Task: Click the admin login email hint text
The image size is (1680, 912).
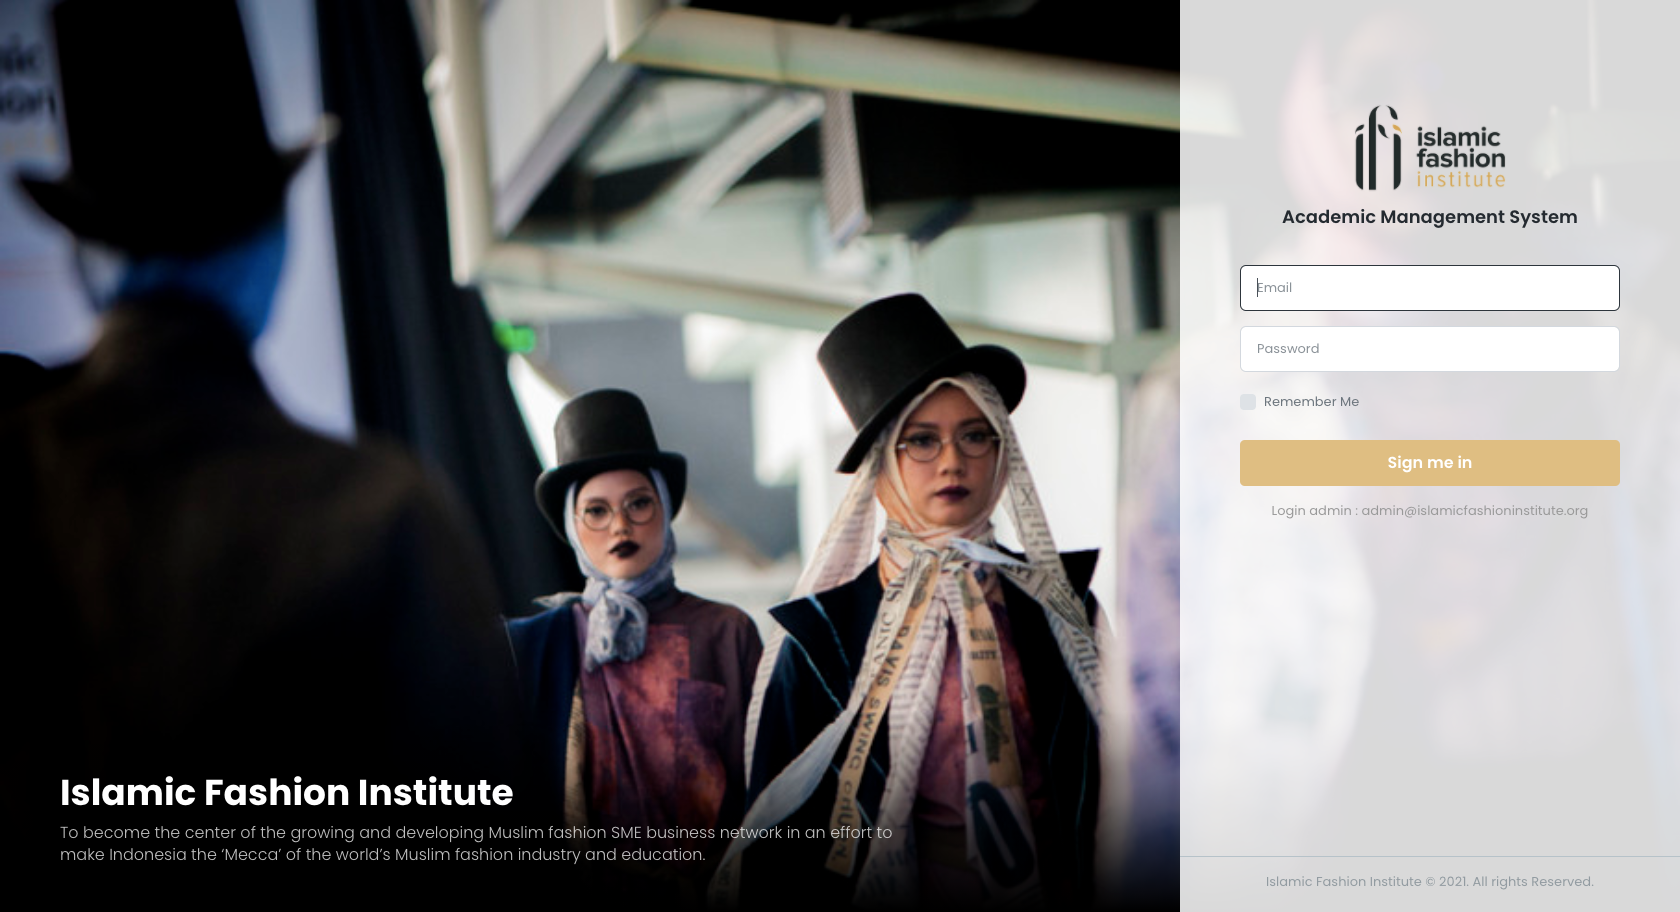Action: (1430, 511)
